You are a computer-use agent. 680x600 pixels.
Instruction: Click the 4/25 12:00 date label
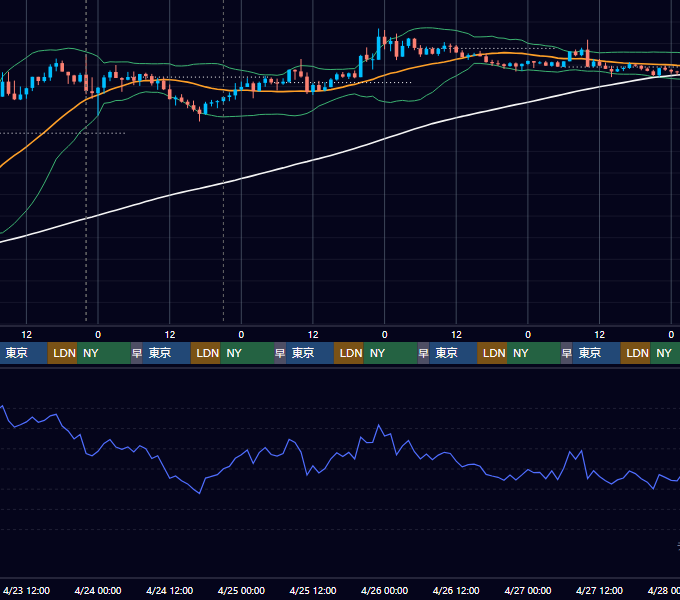313,590
